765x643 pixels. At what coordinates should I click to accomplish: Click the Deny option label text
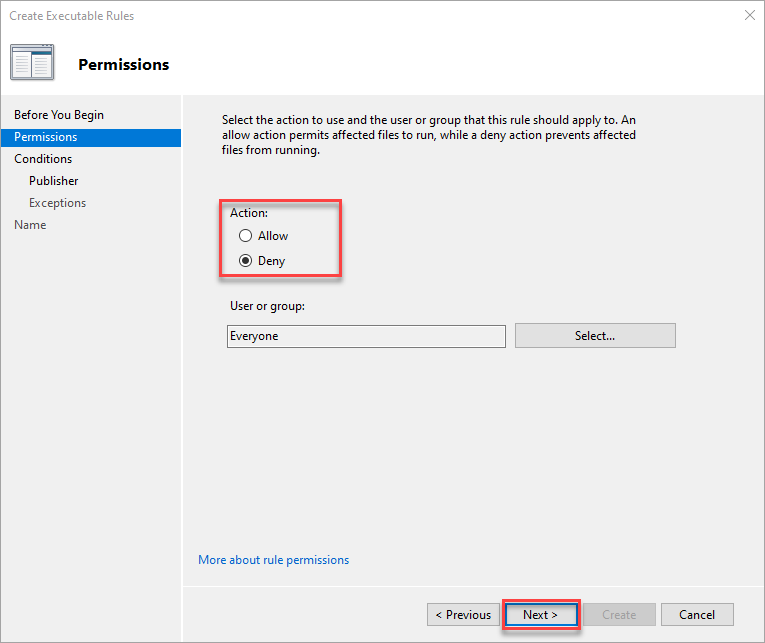click(271, 261)
